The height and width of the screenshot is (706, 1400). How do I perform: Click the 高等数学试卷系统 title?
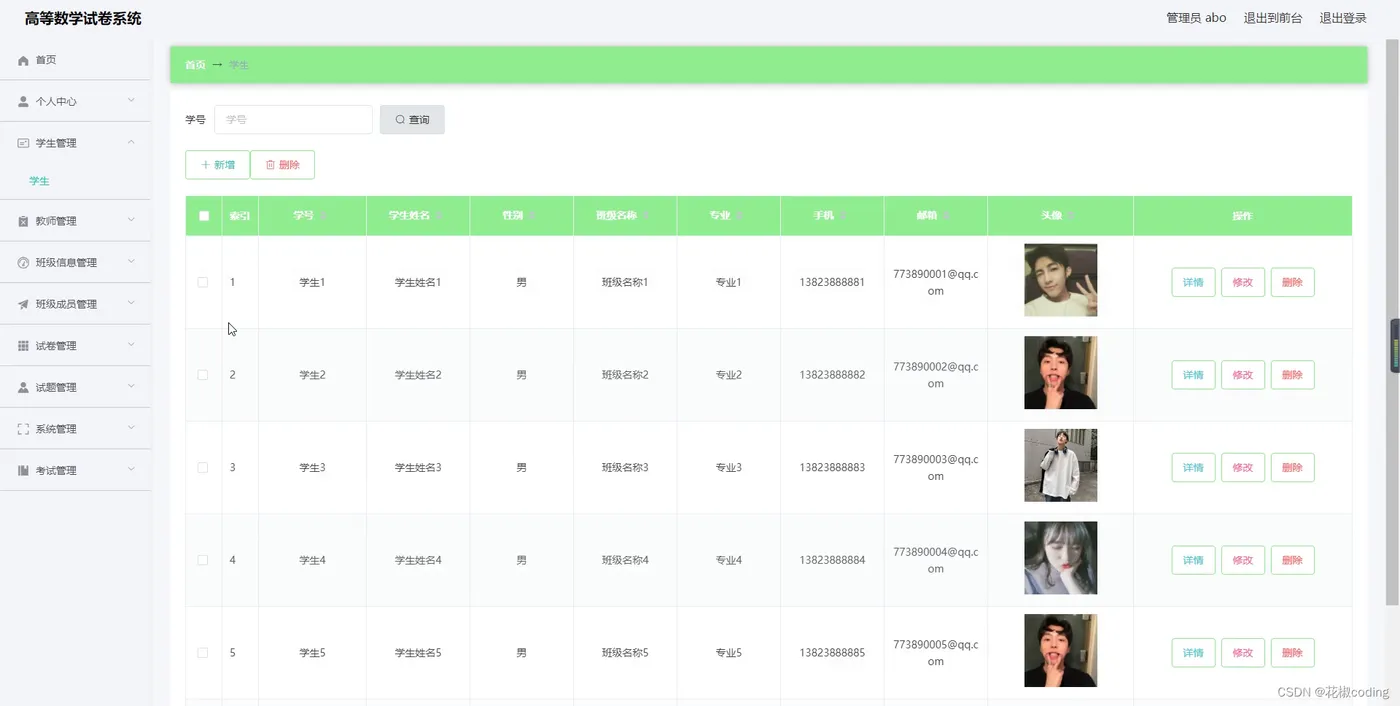click(x=83, y=19)
